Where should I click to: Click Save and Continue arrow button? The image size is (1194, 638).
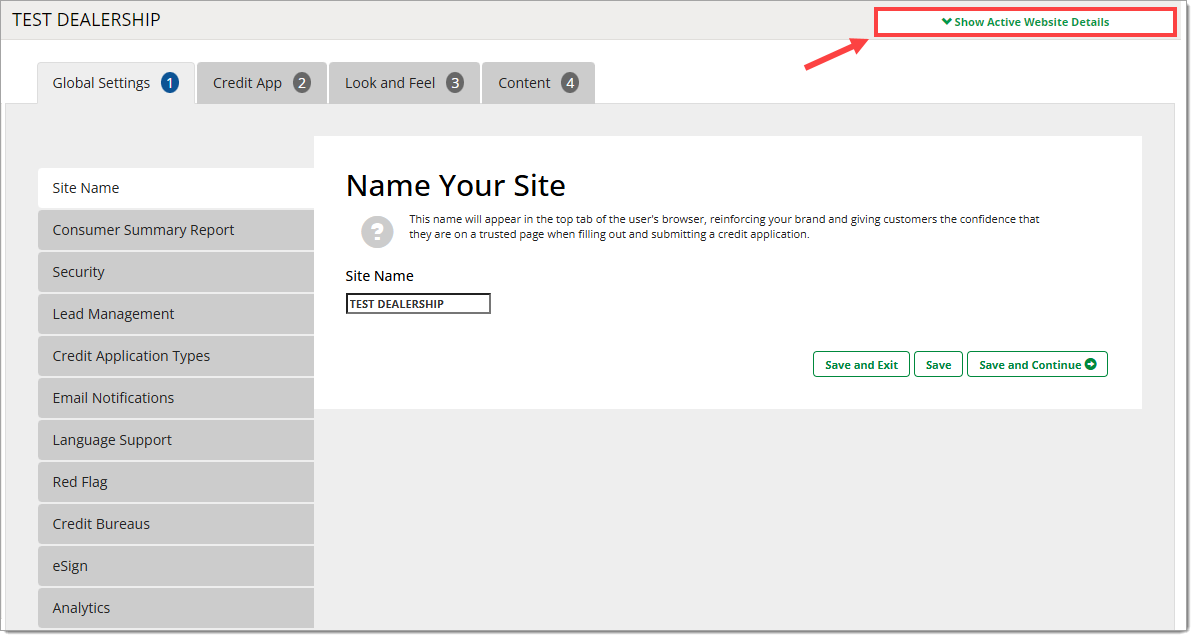[x=1037, y=365]
